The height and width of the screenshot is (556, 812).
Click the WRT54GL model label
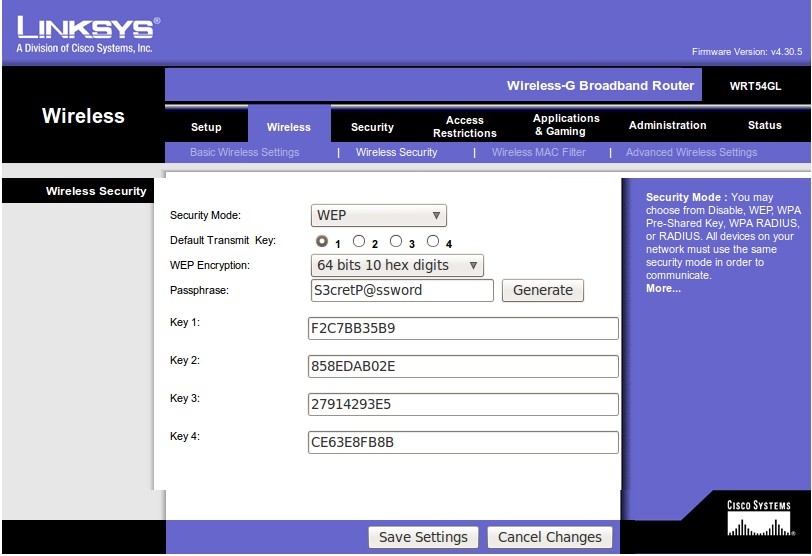(x=755, y=86)
